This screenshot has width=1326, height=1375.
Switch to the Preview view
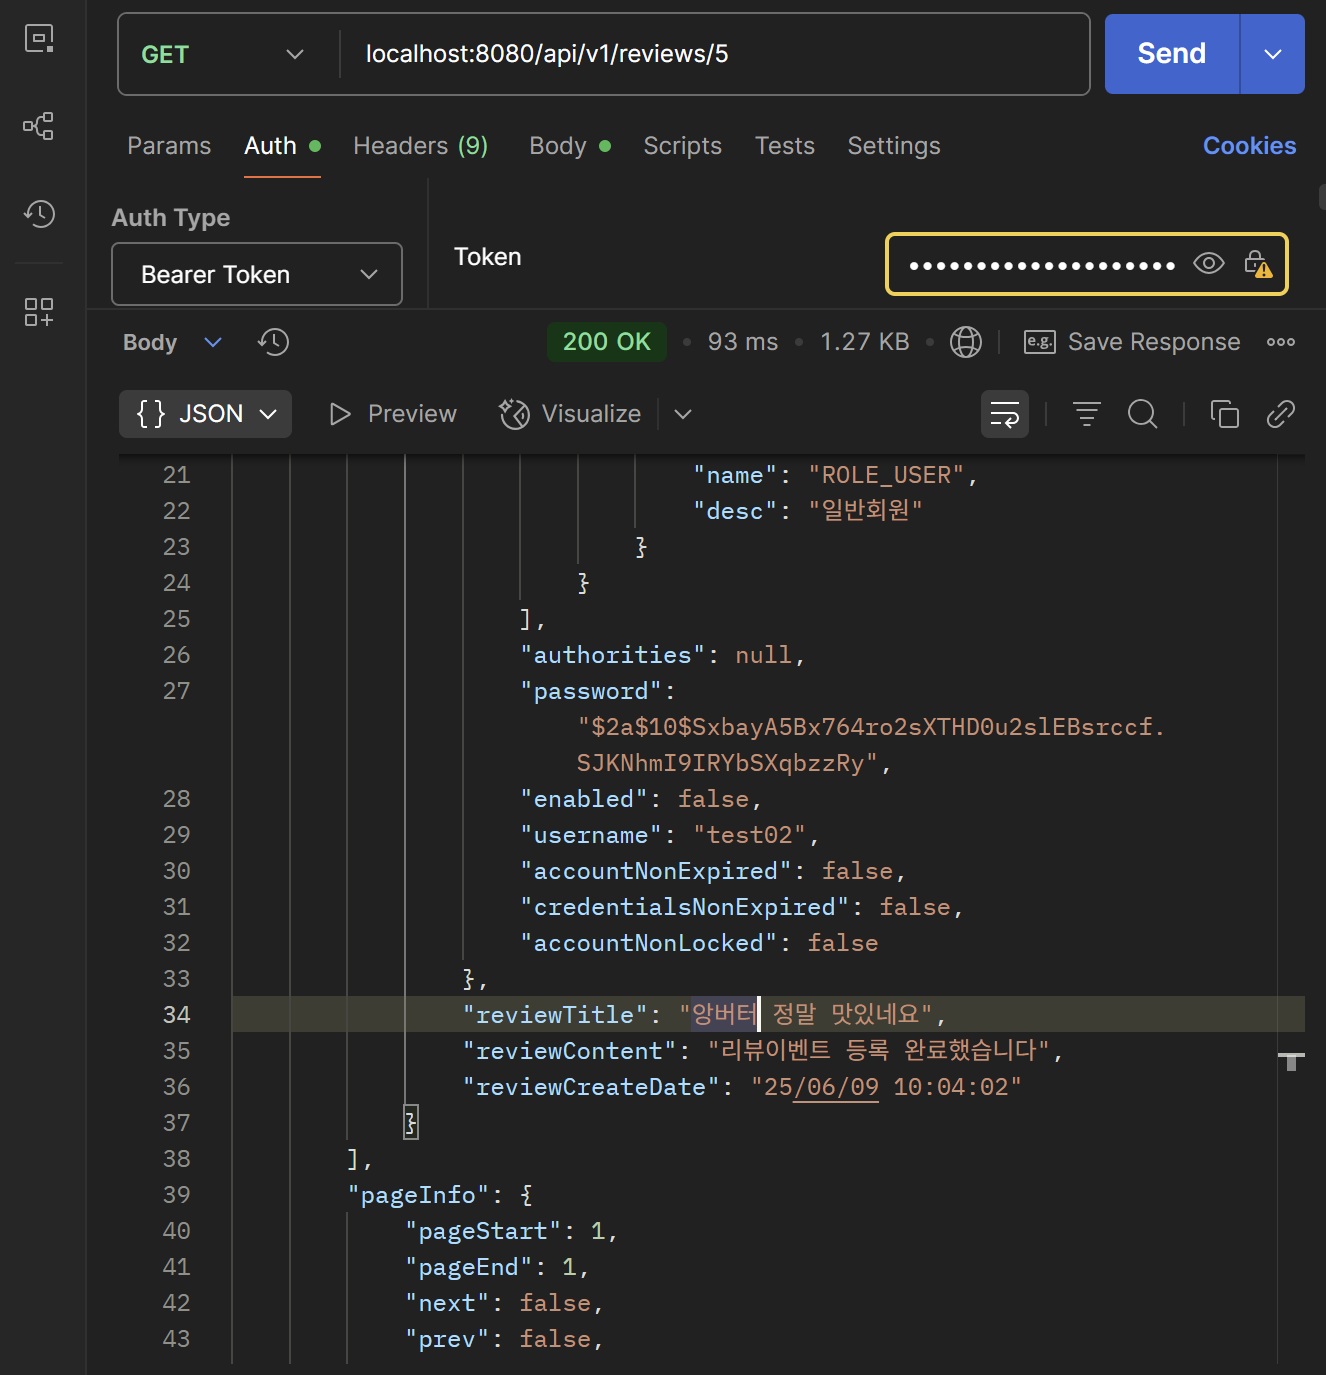393,414
